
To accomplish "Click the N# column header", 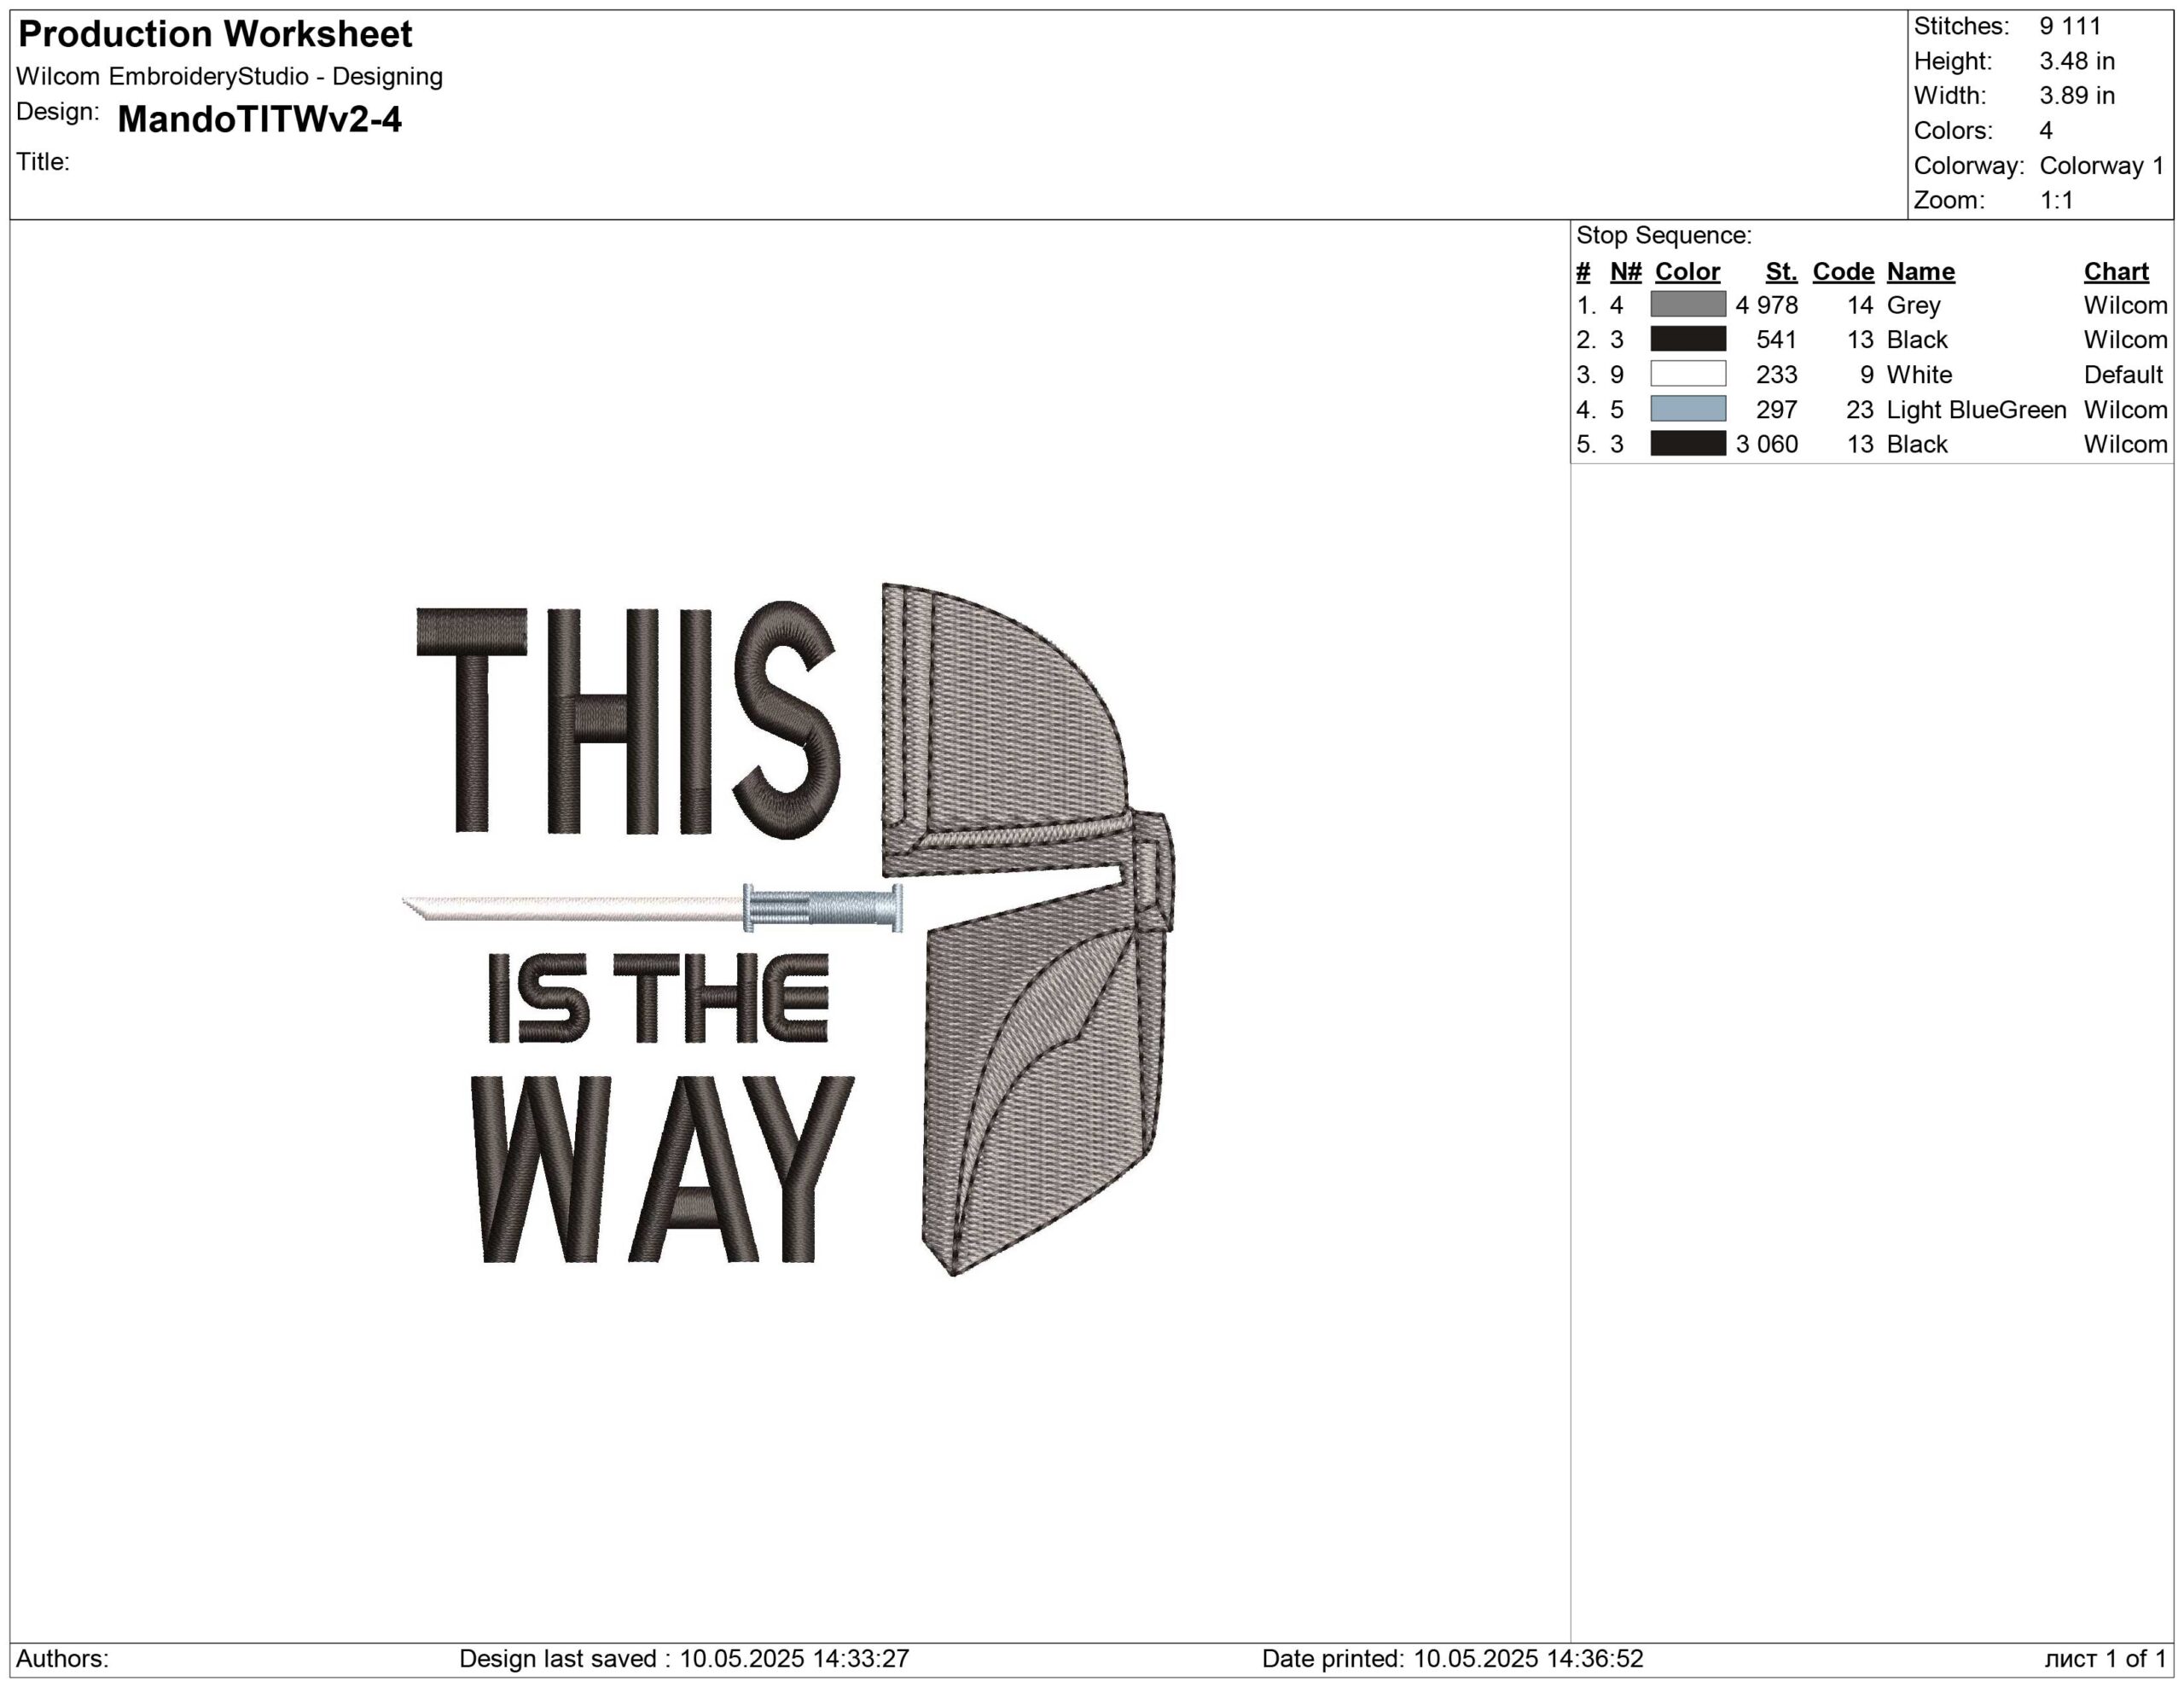I will pos(1625,271).
